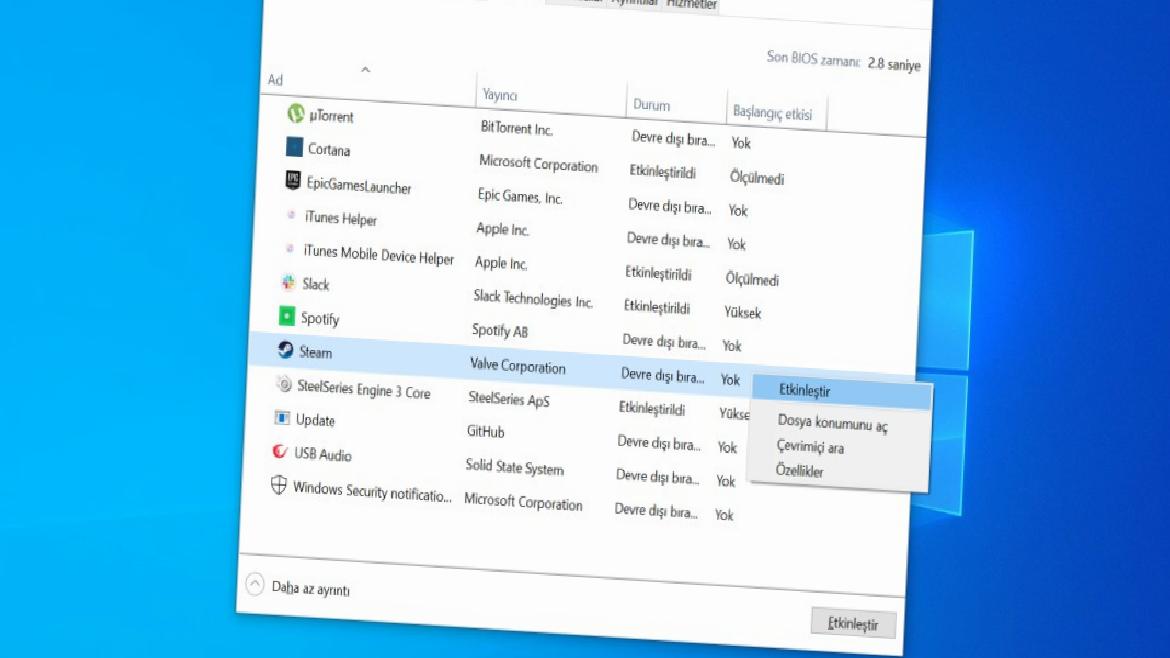Click the µTorrent app icon
The width and height of the screenshot is (1170, 658).
point(295,113)
